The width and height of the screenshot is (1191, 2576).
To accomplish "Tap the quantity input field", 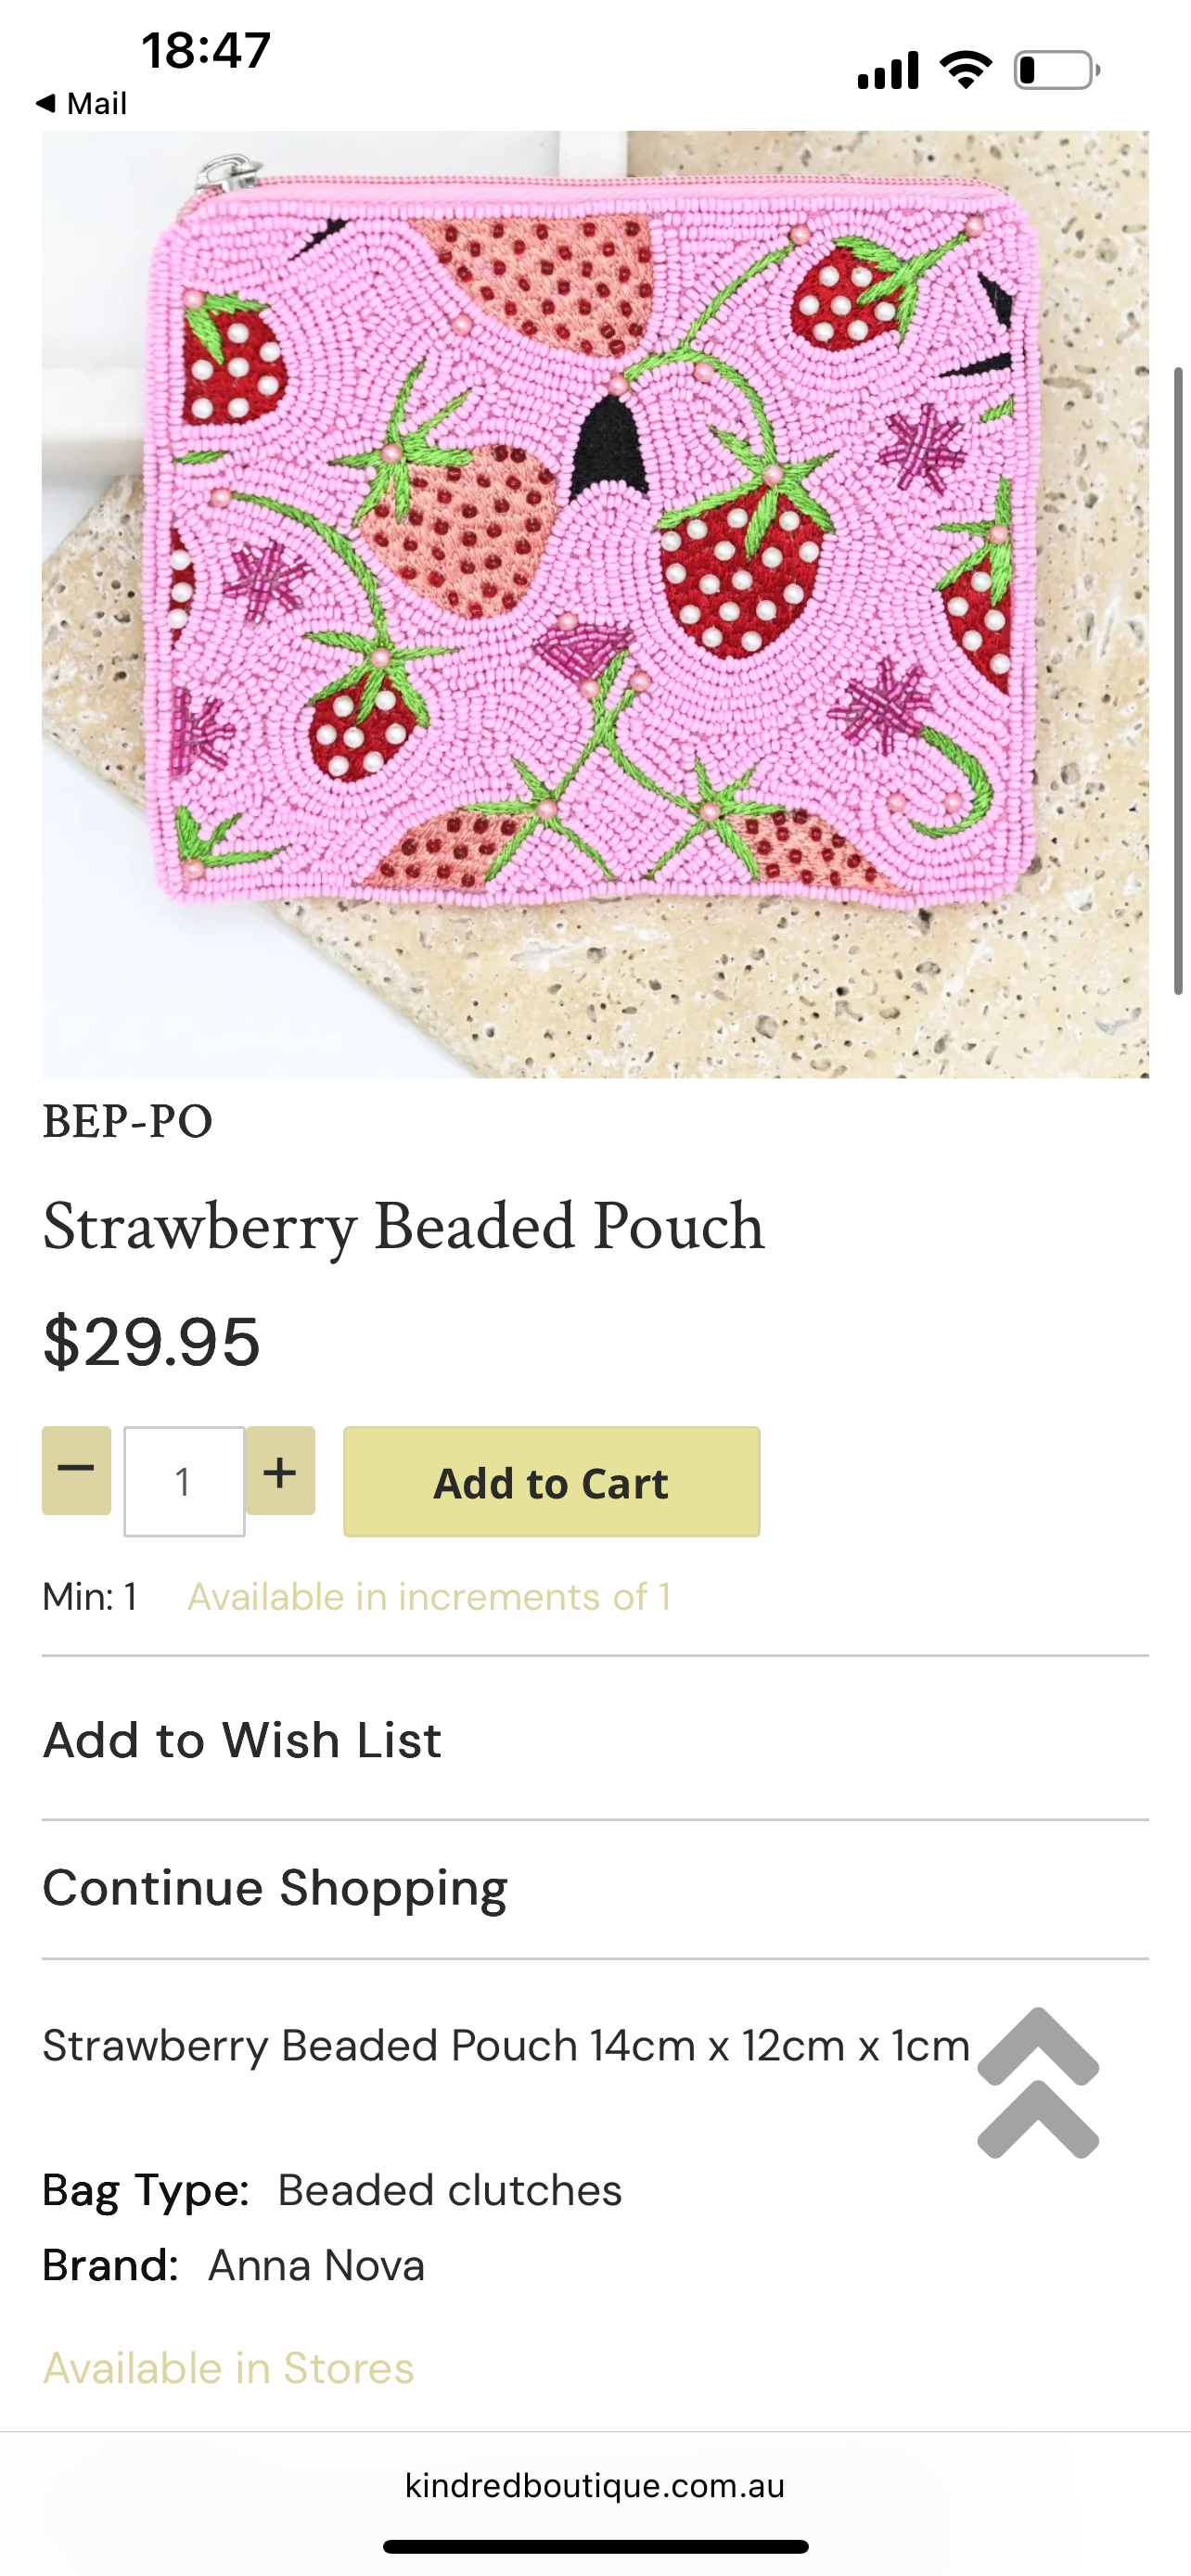I will pos(184,1481).
